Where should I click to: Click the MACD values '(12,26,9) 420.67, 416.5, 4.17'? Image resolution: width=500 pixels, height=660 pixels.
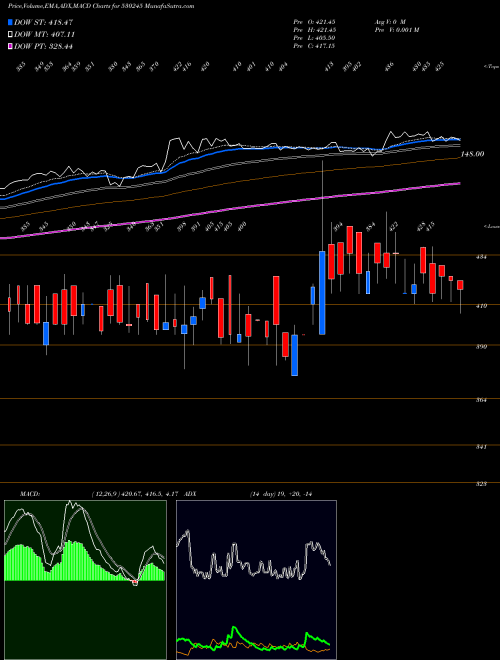[135, 494]
